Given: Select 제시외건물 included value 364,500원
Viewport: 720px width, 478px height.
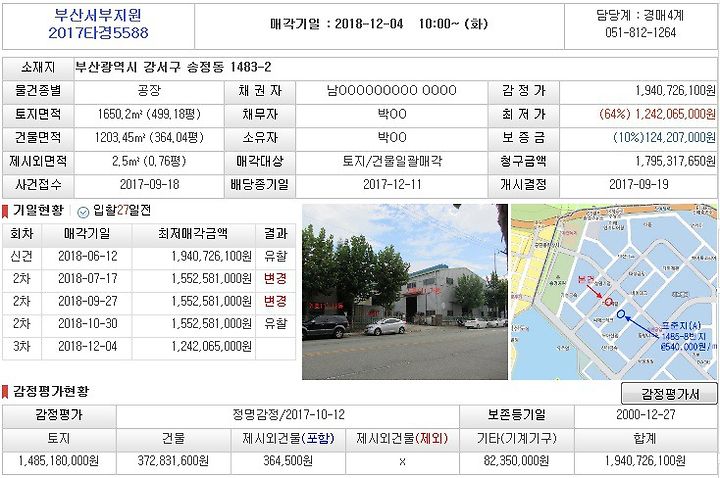Looking at the screenshot, I should [x=288, y=461].
